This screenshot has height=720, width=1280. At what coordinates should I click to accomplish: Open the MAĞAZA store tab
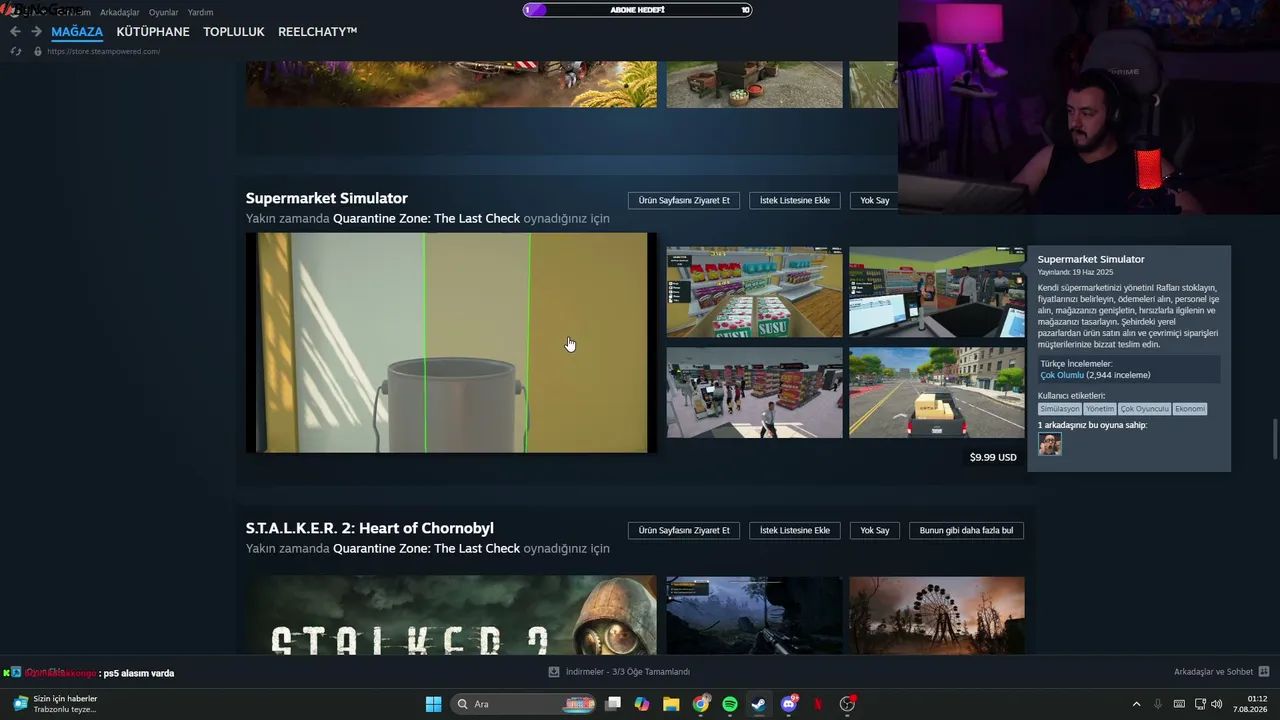coord(77,32)
